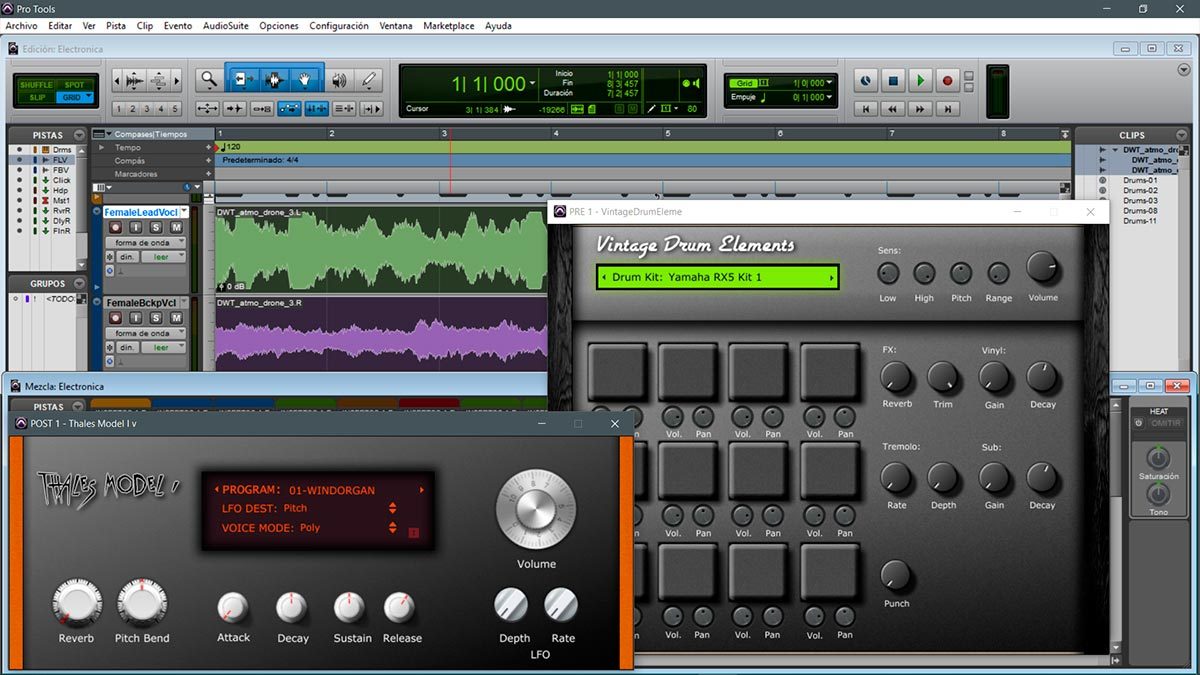Image resolution: width=1200 pixels, height=675 pixels.
Task: Click the Thales LFO Depth knob
Action: pyautogui.click(x=511, y=605)
